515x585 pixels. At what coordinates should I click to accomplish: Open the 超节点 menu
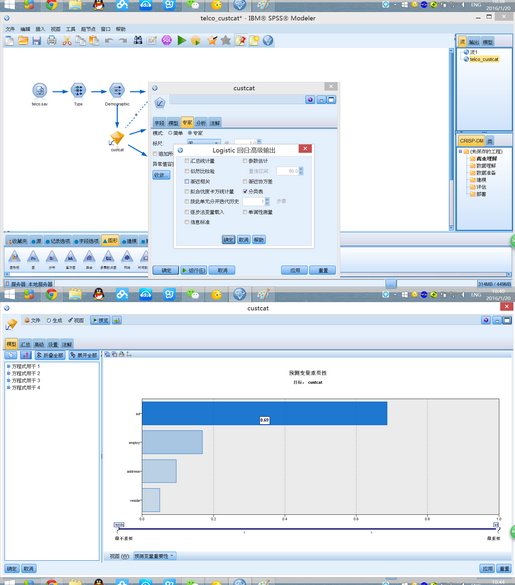(88, 29)
